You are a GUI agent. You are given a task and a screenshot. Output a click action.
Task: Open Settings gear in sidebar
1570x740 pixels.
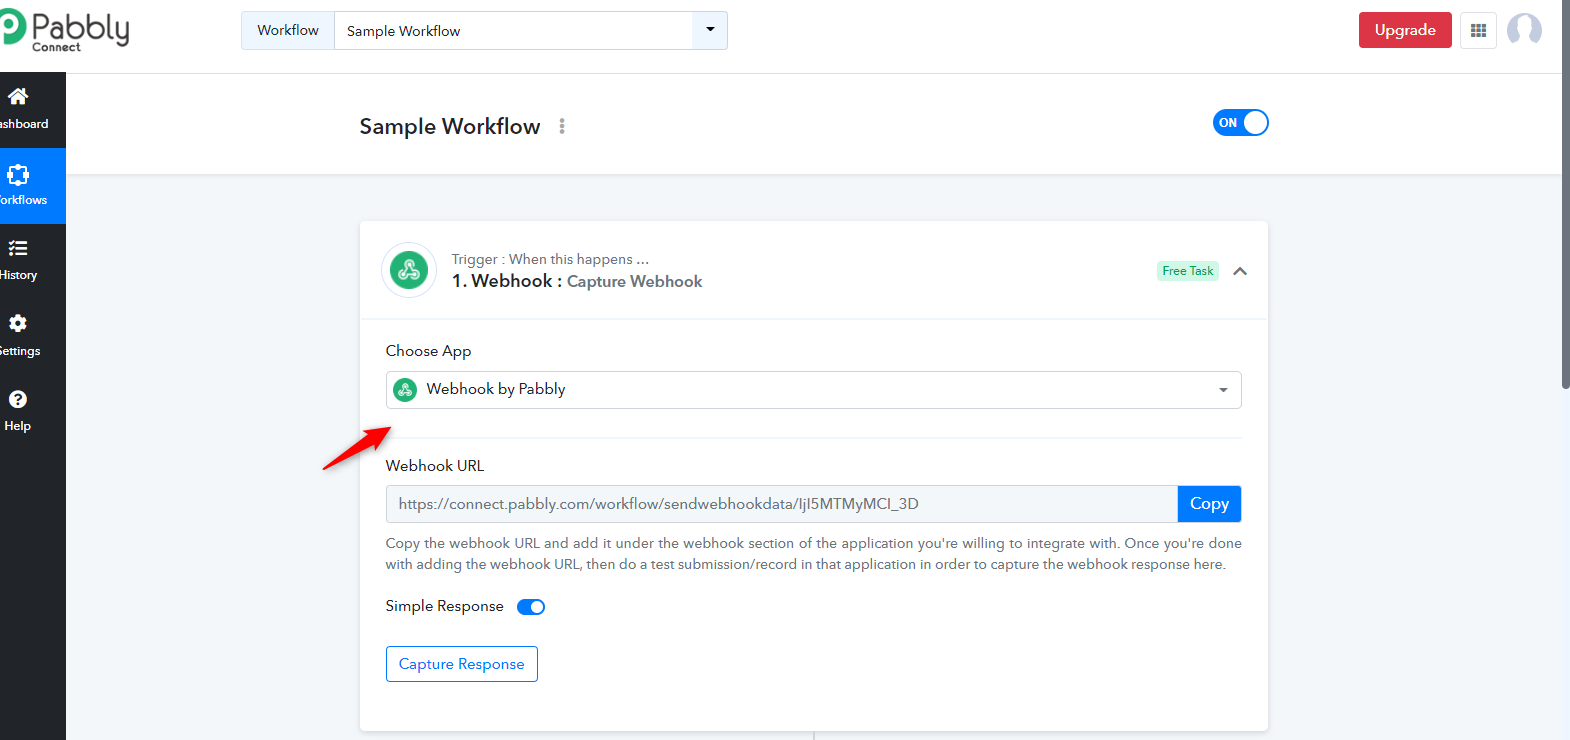coord(18,323)
